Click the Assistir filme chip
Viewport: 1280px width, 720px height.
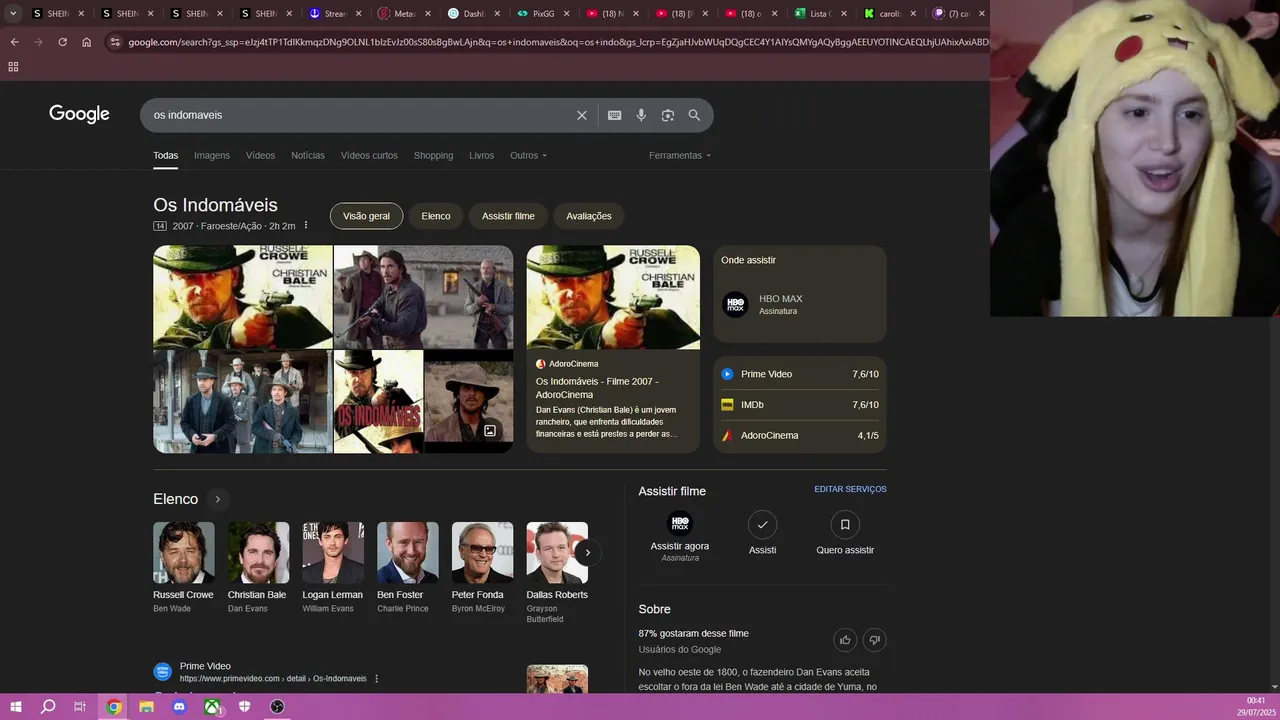point(508,216)
